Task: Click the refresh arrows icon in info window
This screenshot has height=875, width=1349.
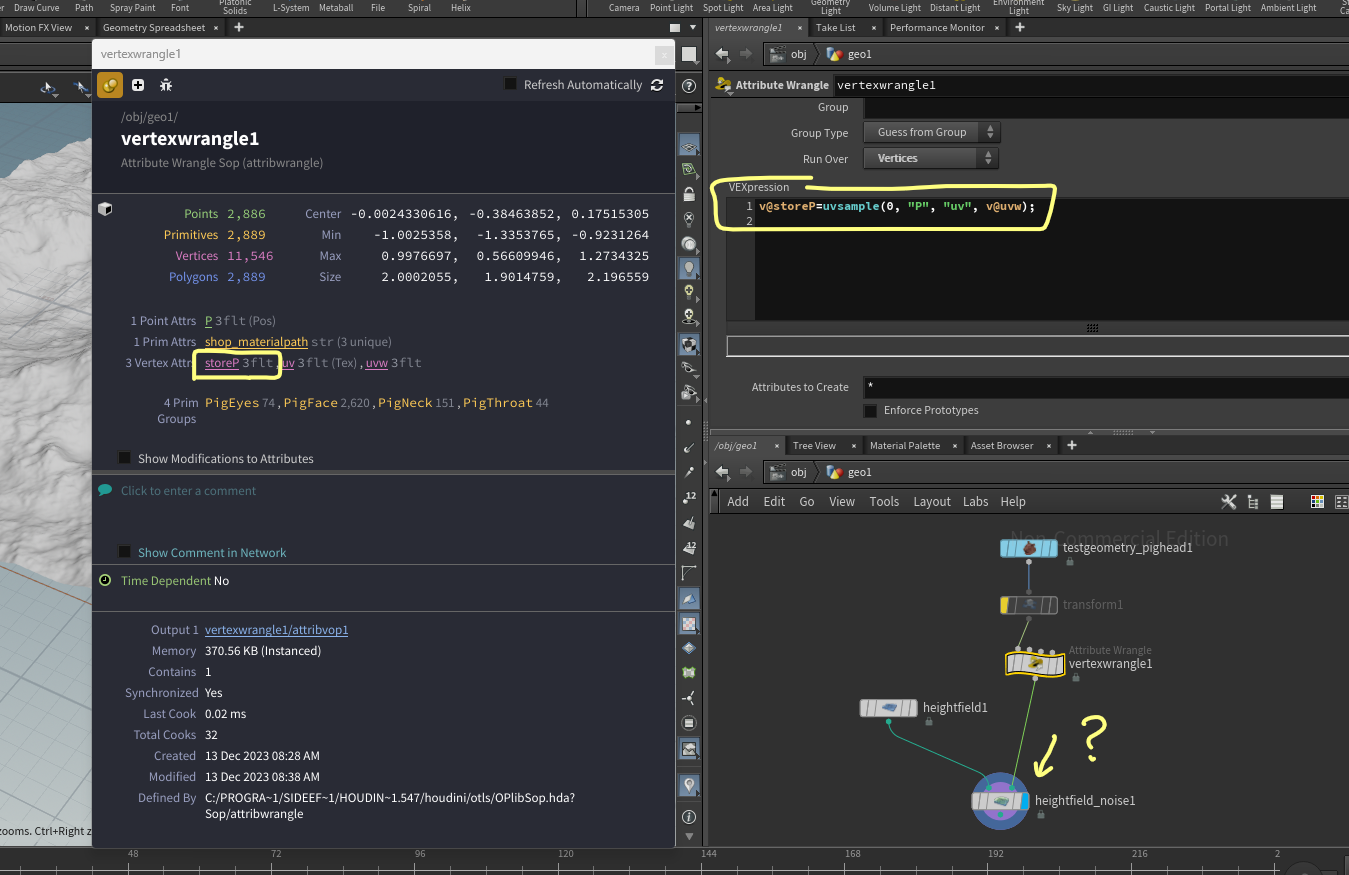Action: click(657, 85)
